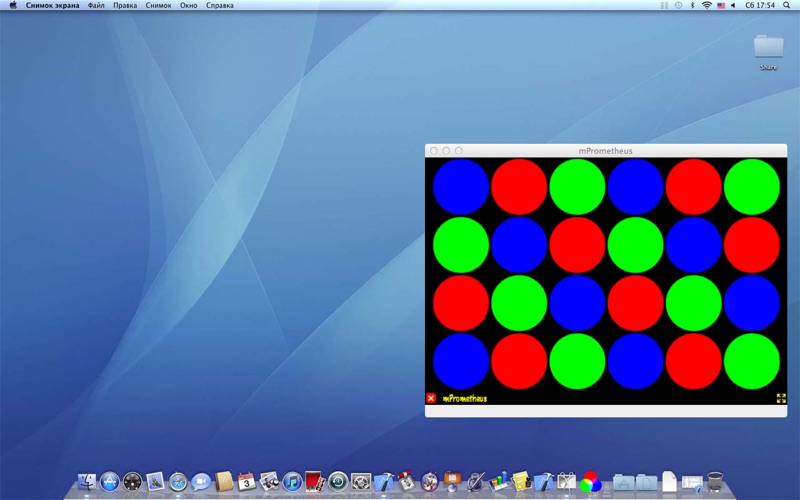This screenshot has width=800, height=500.
Task: Click the red X icon in mPrometheus
Action: coord(431,398)
